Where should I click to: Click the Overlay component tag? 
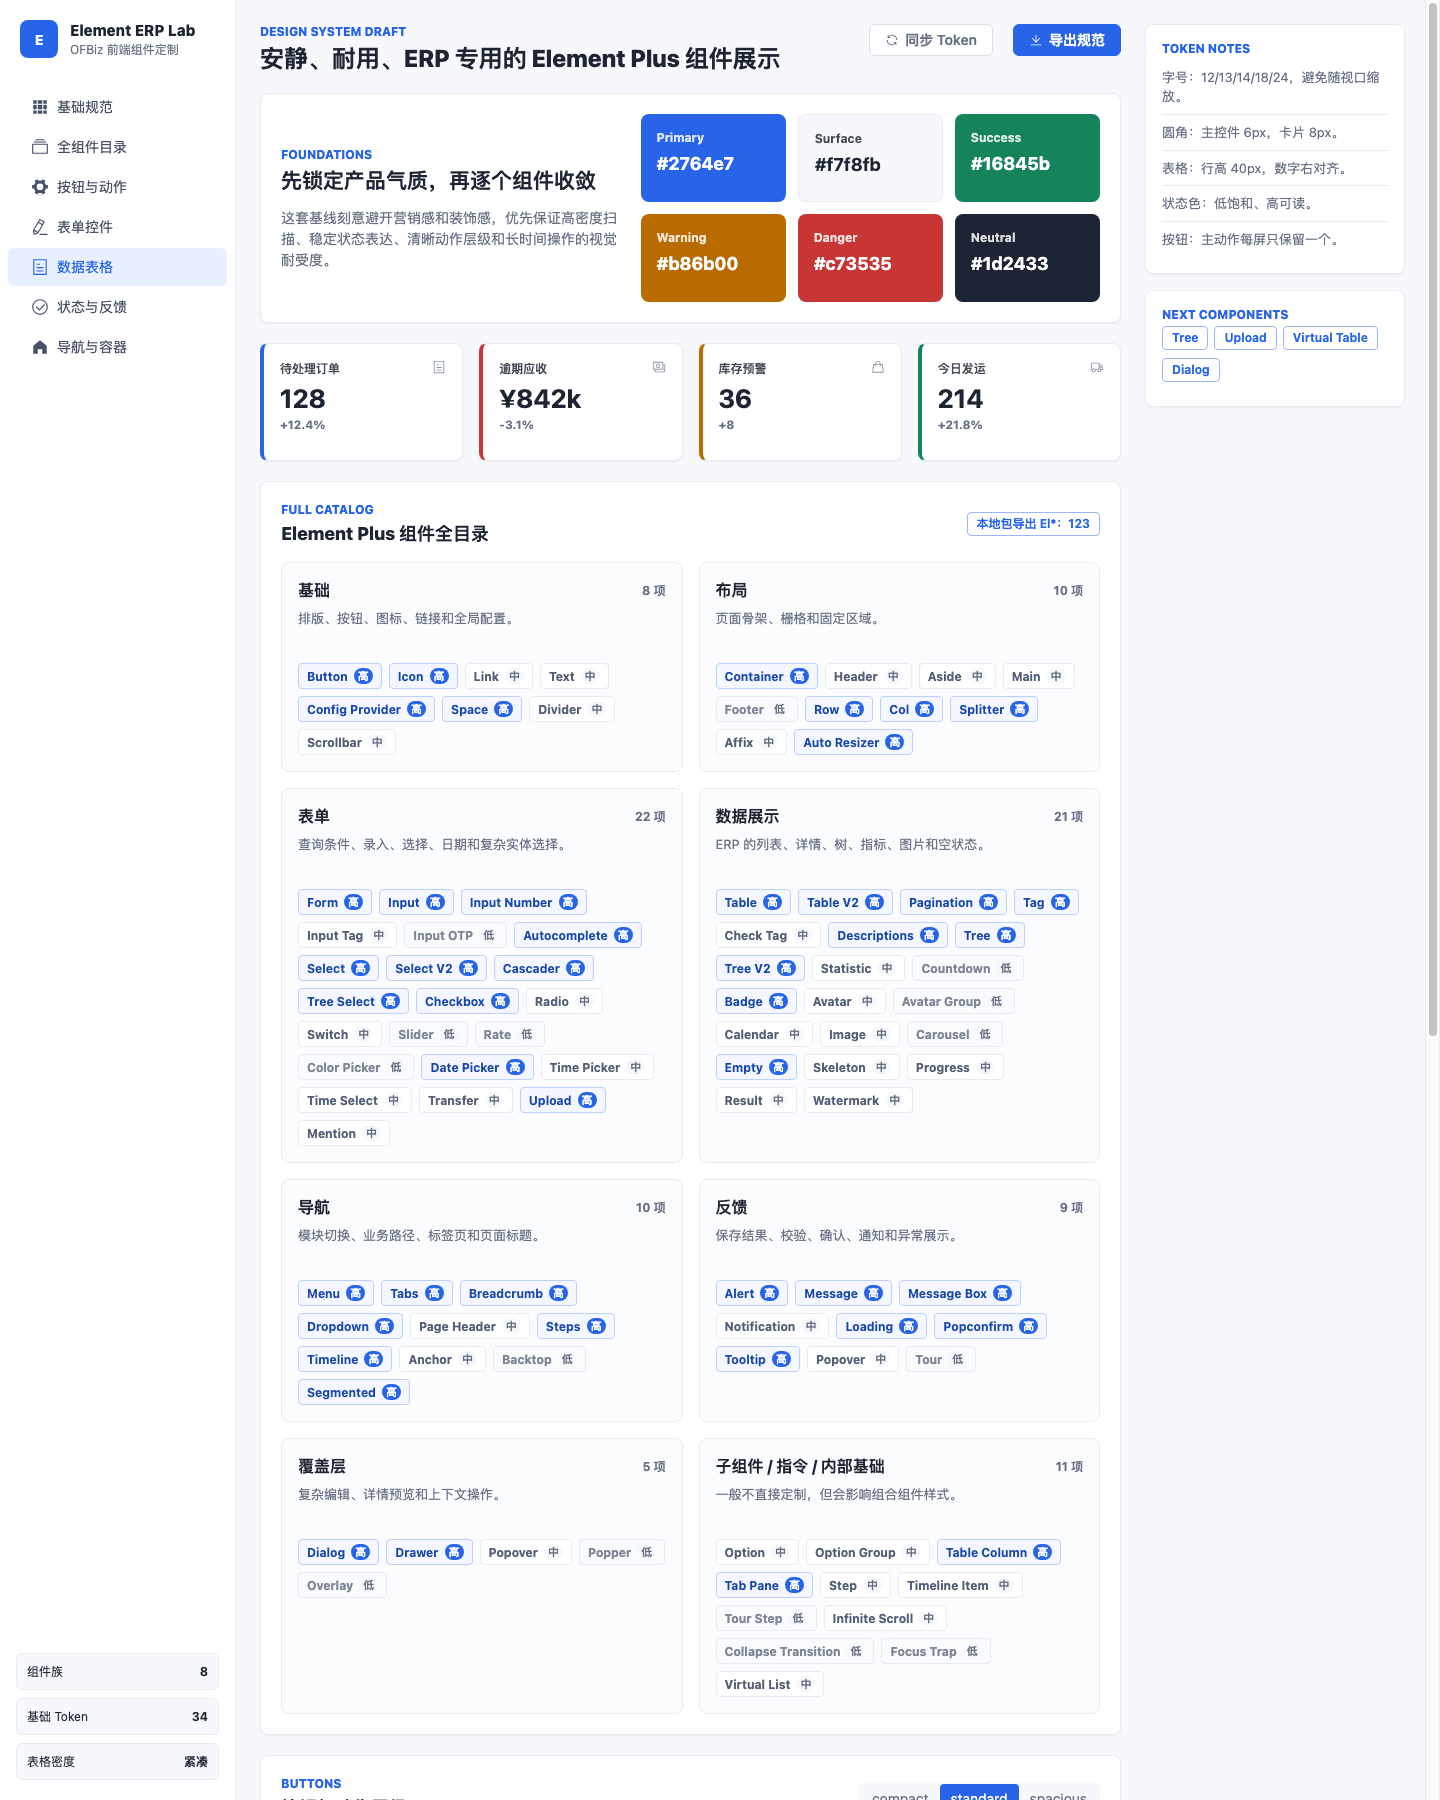342,1586
